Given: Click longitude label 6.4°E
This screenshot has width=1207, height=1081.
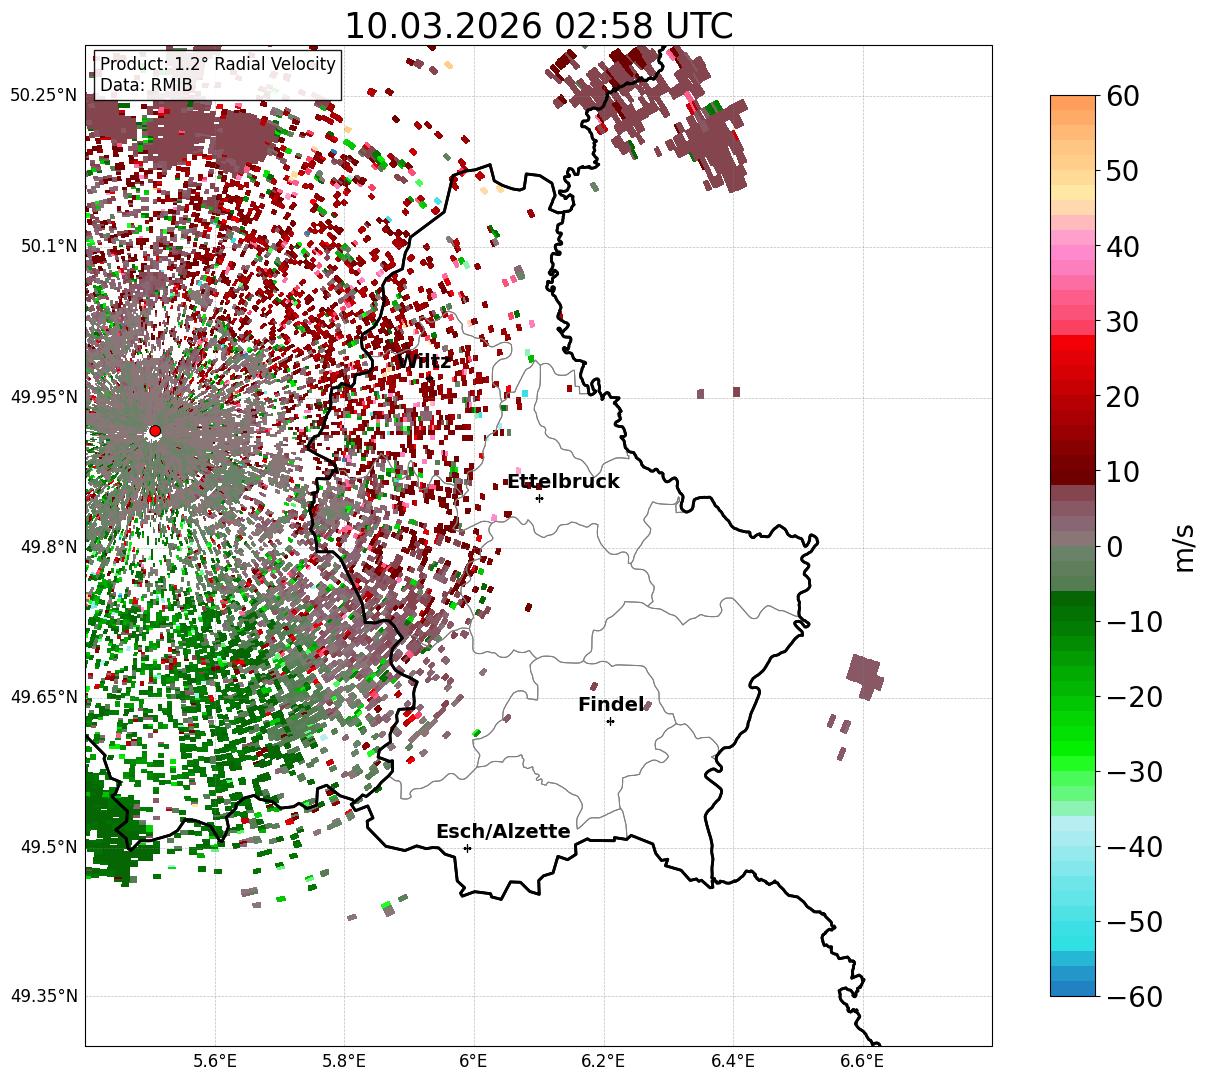Looking at the screenshot, I should 733,1061.
